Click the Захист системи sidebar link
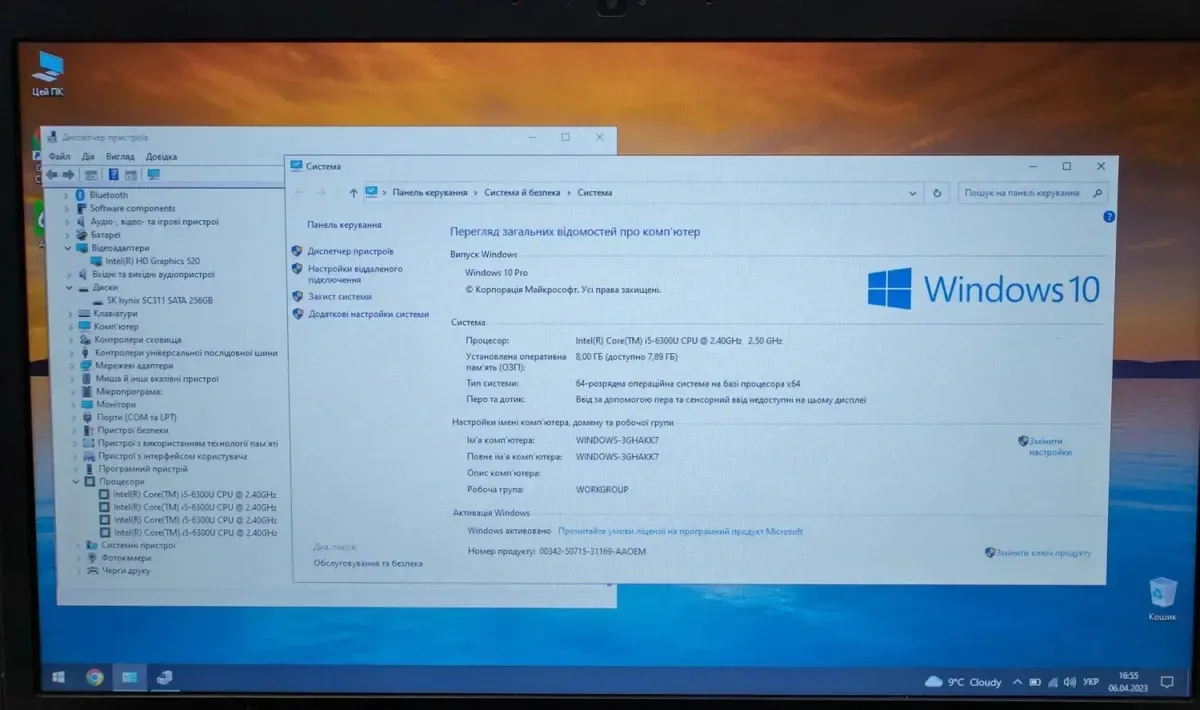The image size is (1200, 710). click(339, 297)
